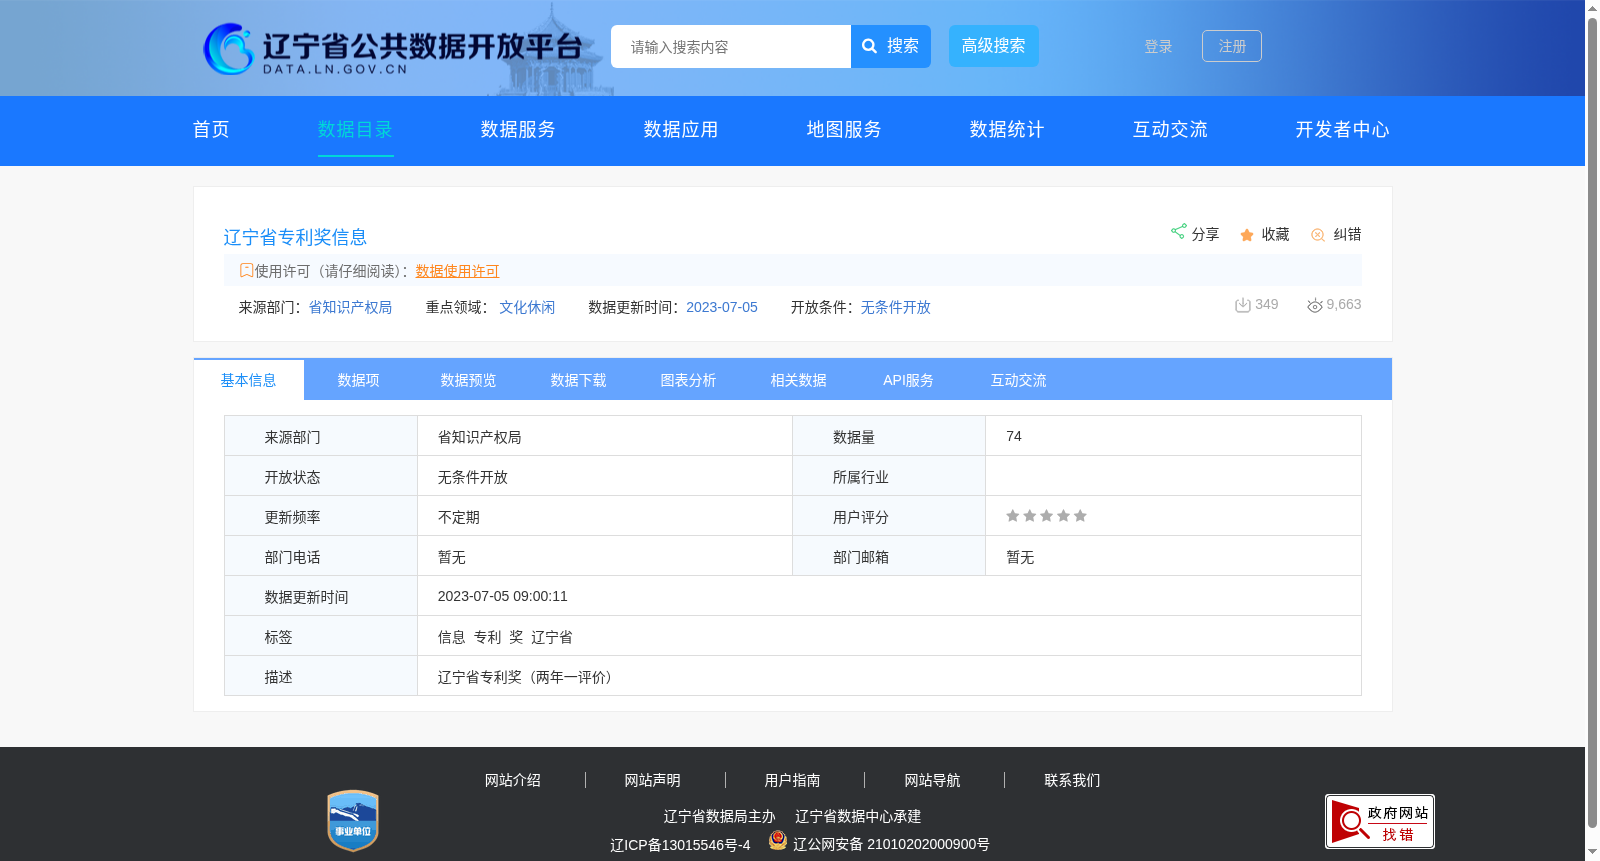Viewport: 1600px width, 861px height.
Task: Open the 政府网站找错 badge
Action: click(1380, 822)
